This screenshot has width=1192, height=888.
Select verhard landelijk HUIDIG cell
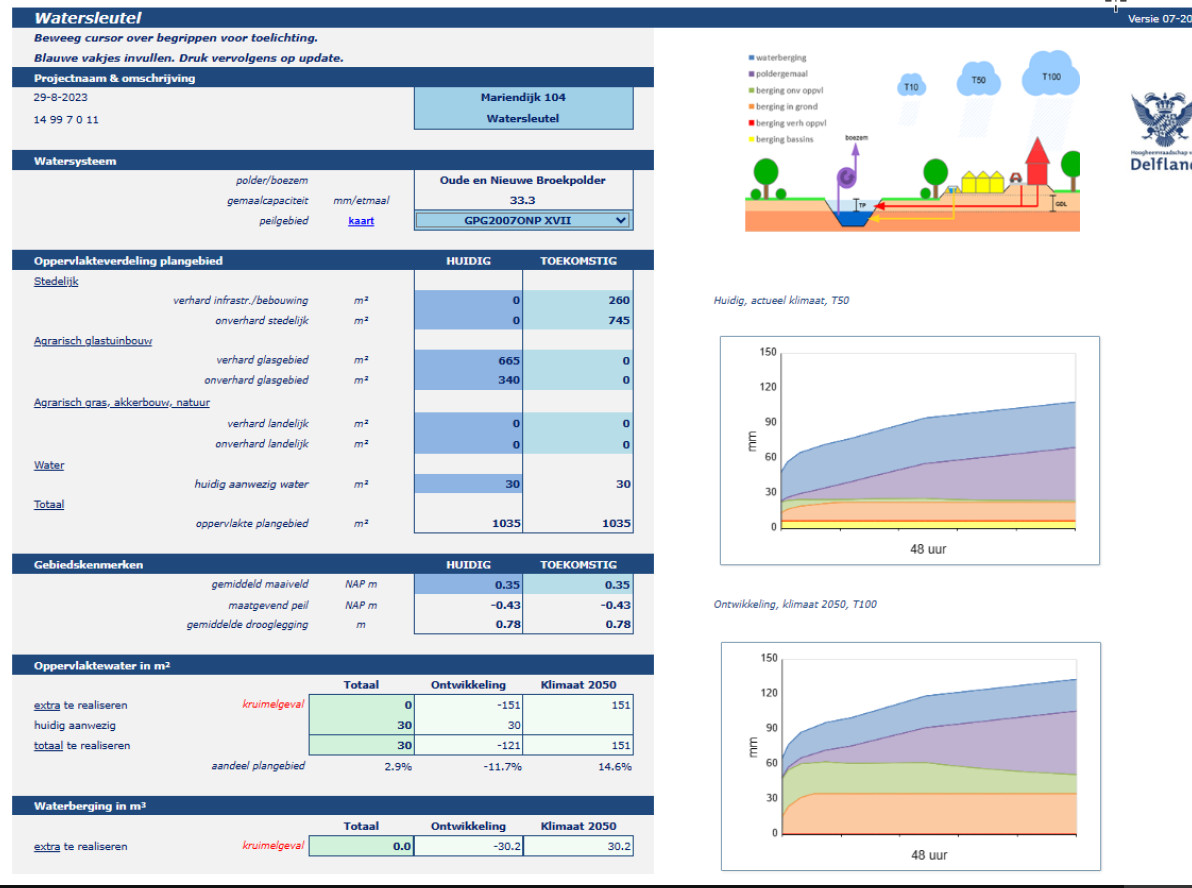pos(468,423)
